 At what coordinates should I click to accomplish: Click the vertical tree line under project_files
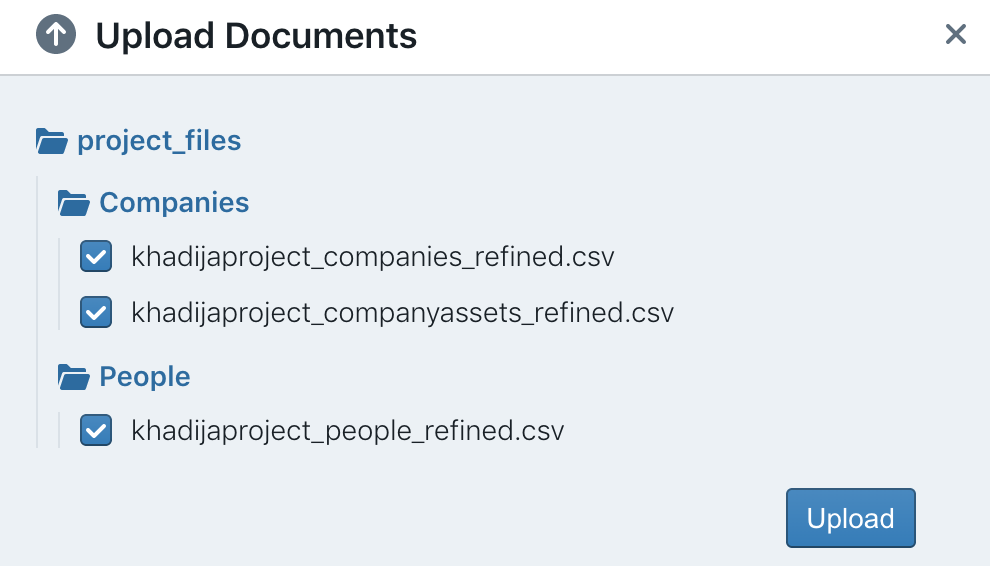tap(37, 312)
